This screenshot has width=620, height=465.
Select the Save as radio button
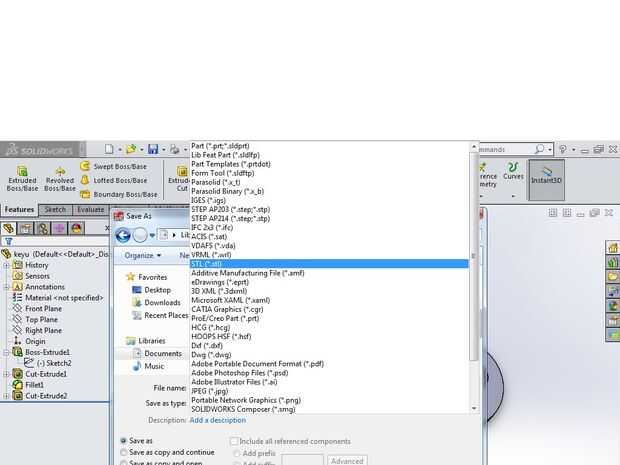[x=123, y=440]
